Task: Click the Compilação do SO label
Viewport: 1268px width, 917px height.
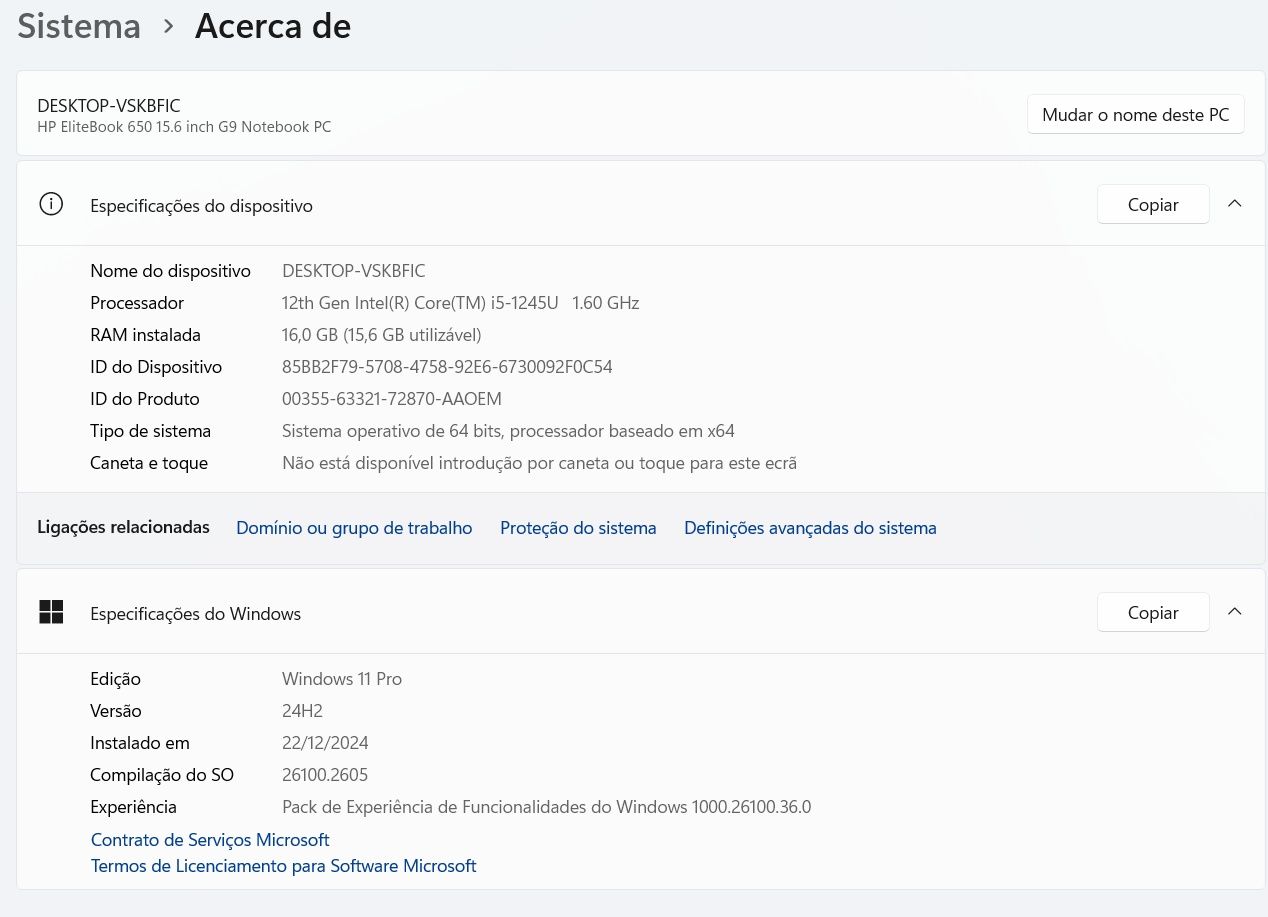Action: click(162, 775)
